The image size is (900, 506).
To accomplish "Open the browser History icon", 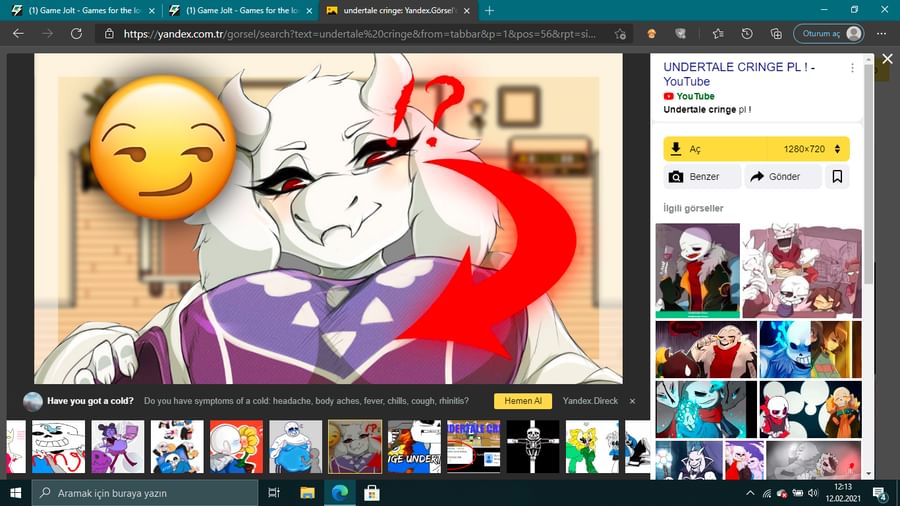I will (x=747, y=34).
